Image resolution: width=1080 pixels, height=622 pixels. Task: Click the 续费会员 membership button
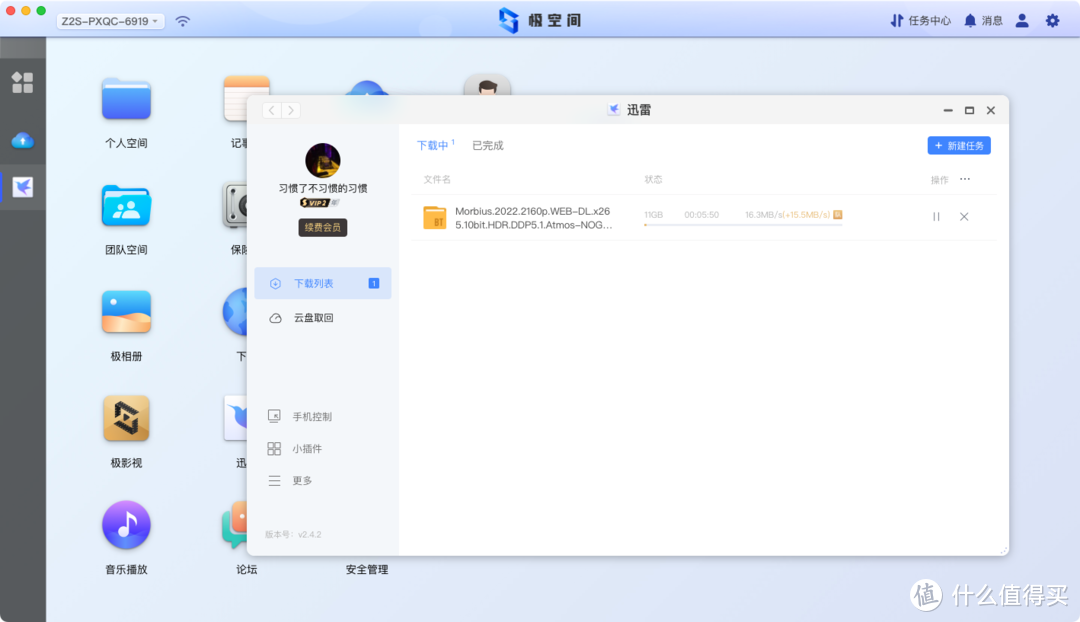coord(322,228)
